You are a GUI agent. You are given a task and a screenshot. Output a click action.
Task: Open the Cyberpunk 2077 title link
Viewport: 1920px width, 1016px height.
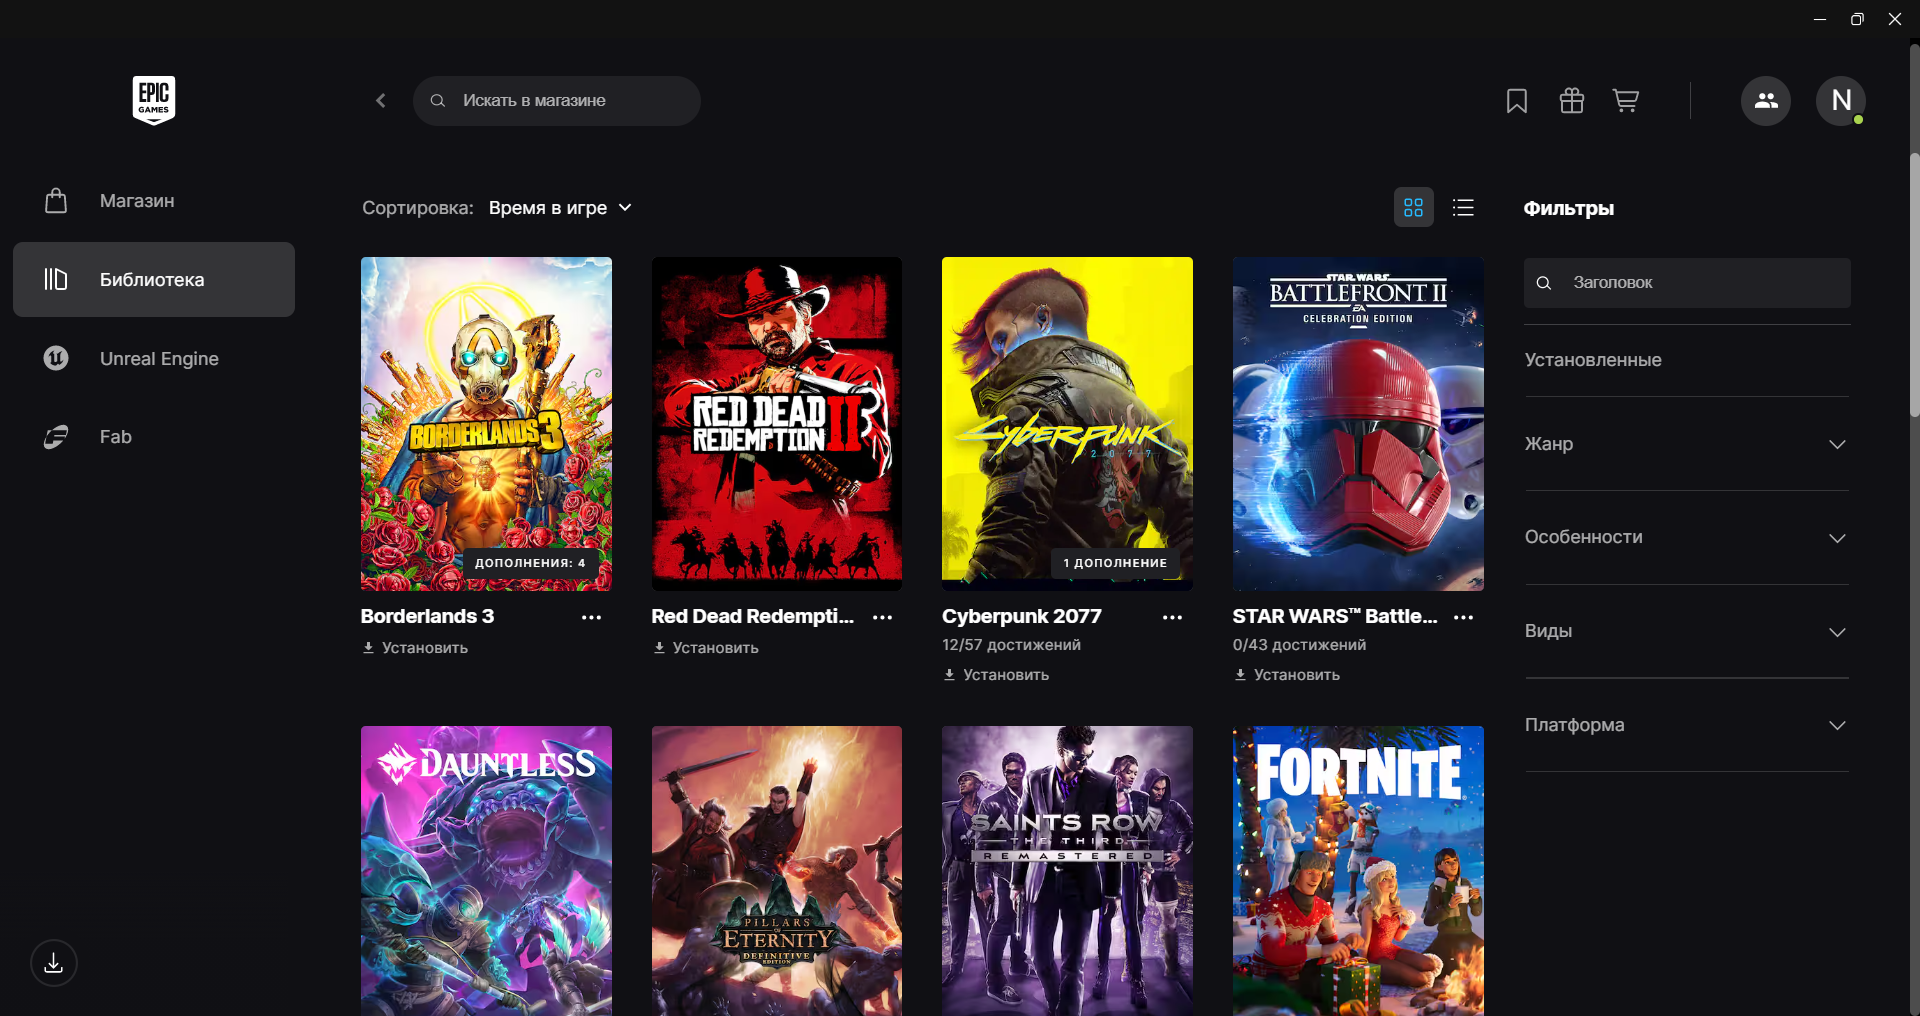pyautogui.click(x=1022, y=616)
